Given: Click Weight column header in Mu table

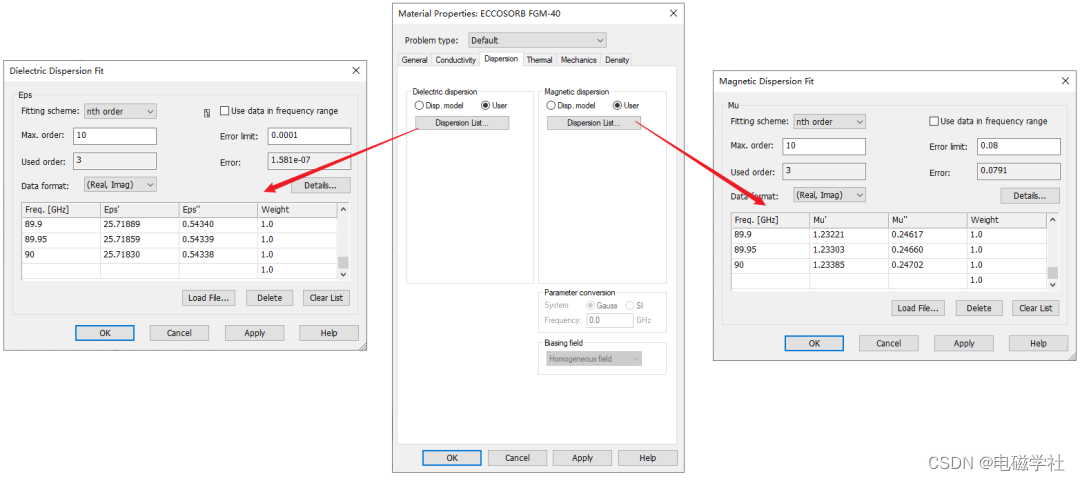Looking at the screenshot, I should pyautogui.click(x=1006, y=220).
